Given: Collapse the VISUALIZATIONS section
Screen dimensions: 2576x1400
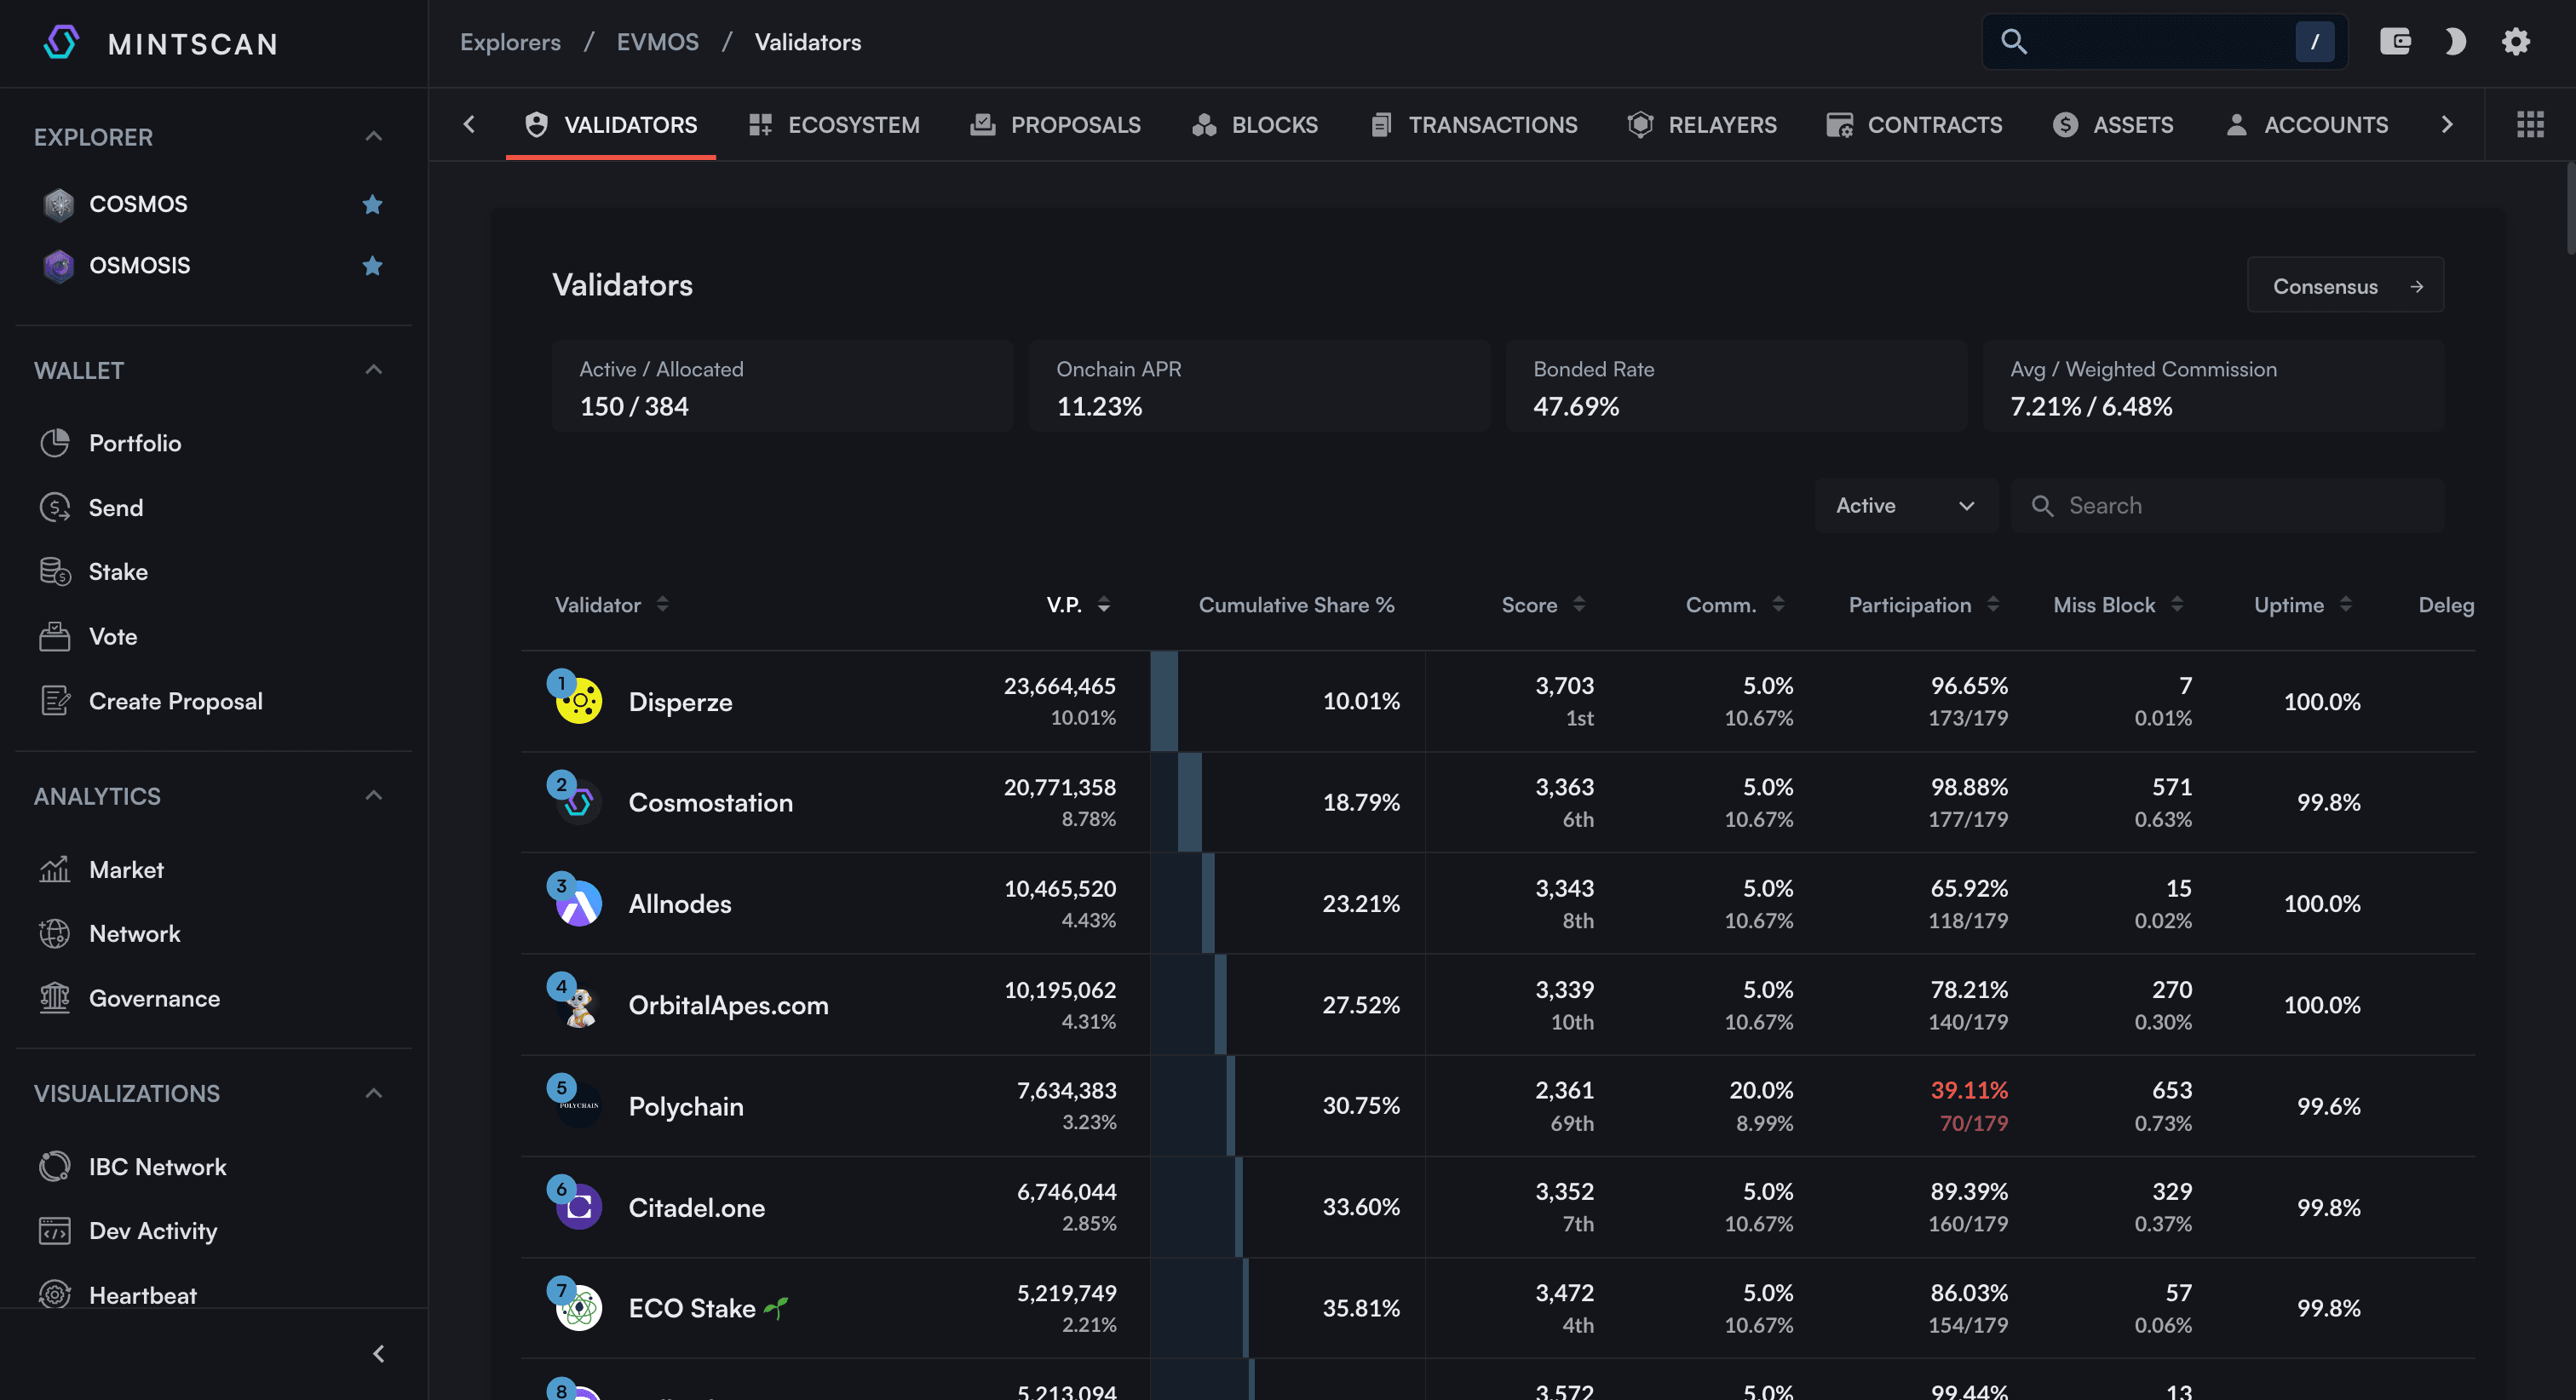Looking at the screenshot, I should click(374, 1093).
